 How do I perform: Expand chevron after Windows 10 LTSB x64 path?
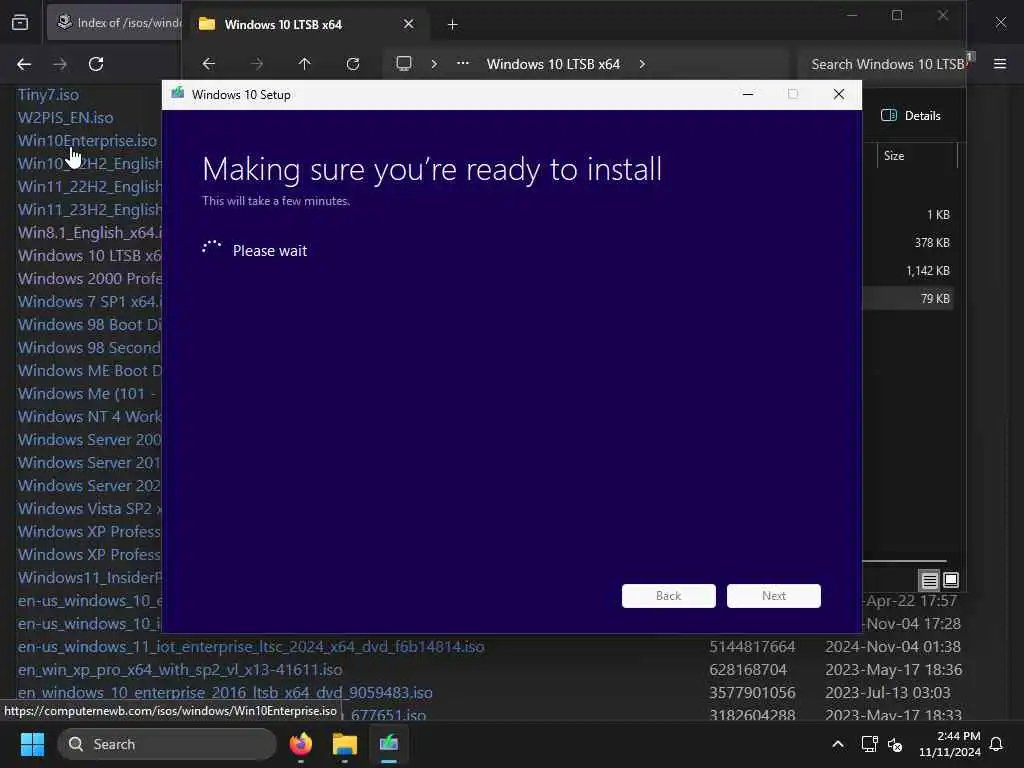click(642, 64)
